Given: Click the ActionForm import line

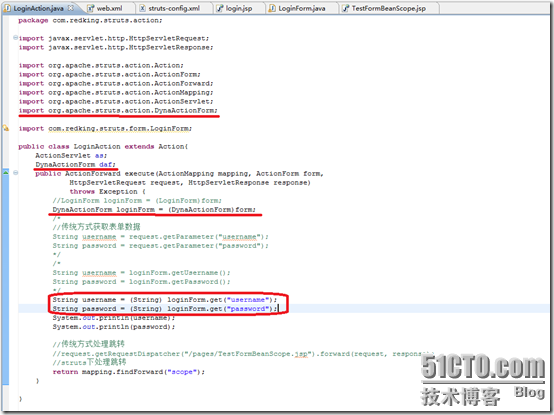Looking at the screenshot, I should 110,75.
